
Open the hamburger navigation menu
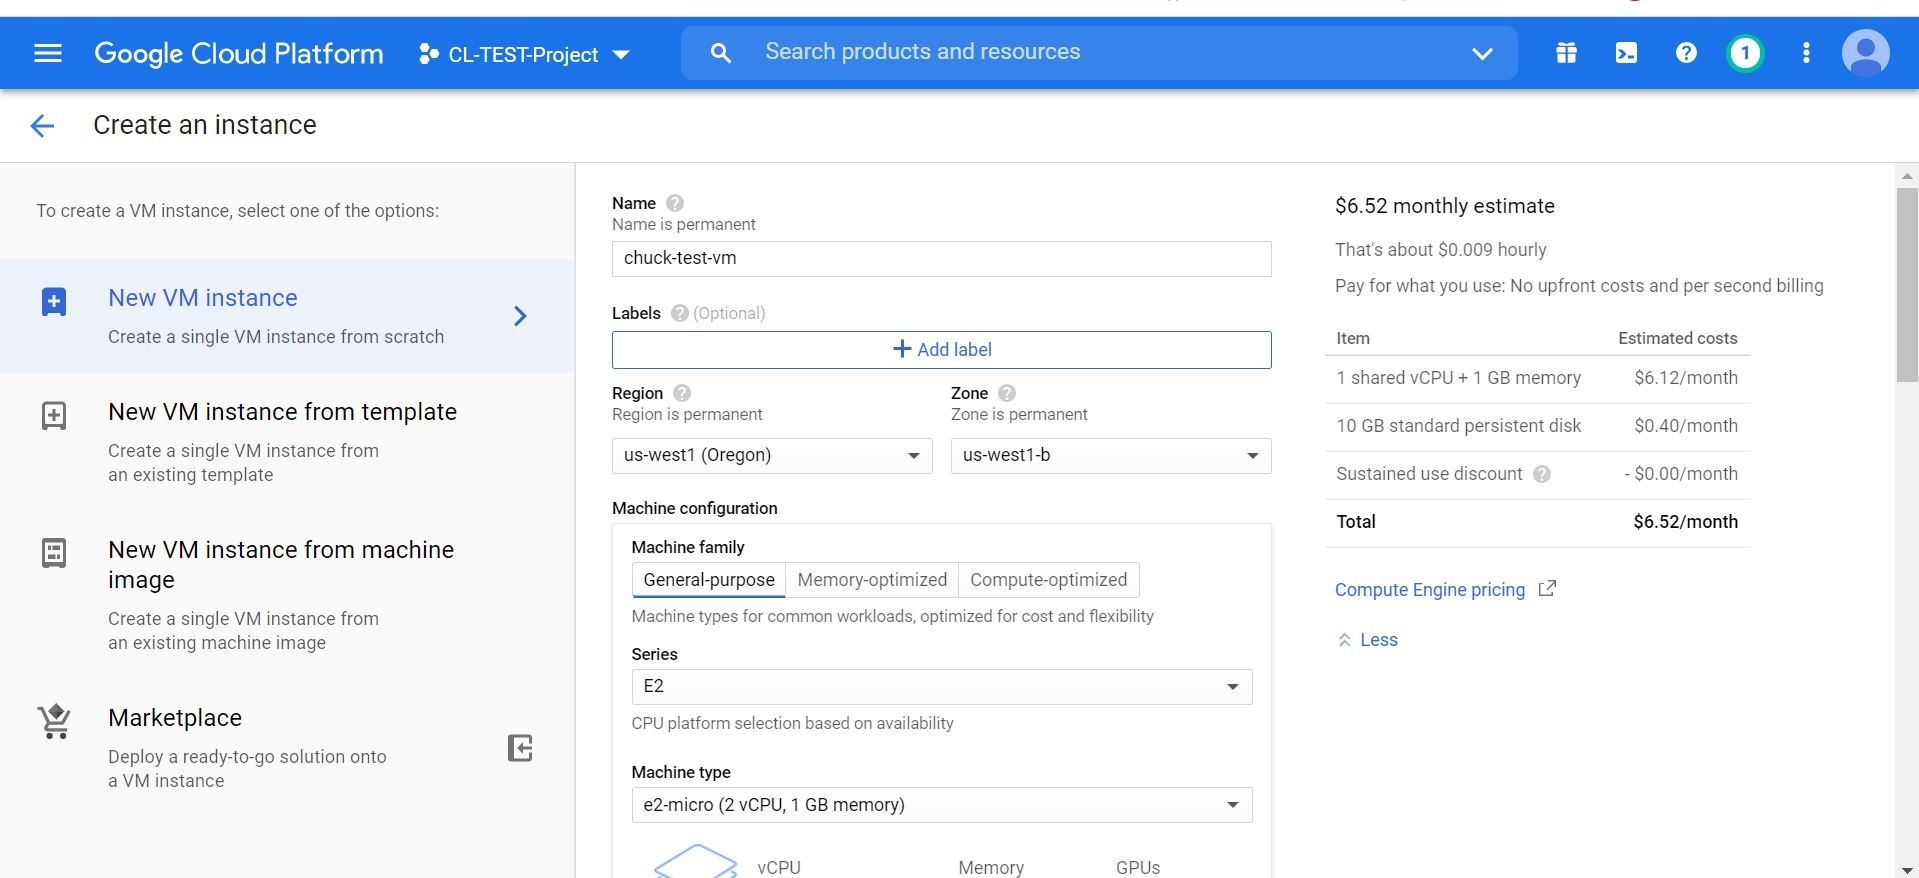click(x=48, y=53)
